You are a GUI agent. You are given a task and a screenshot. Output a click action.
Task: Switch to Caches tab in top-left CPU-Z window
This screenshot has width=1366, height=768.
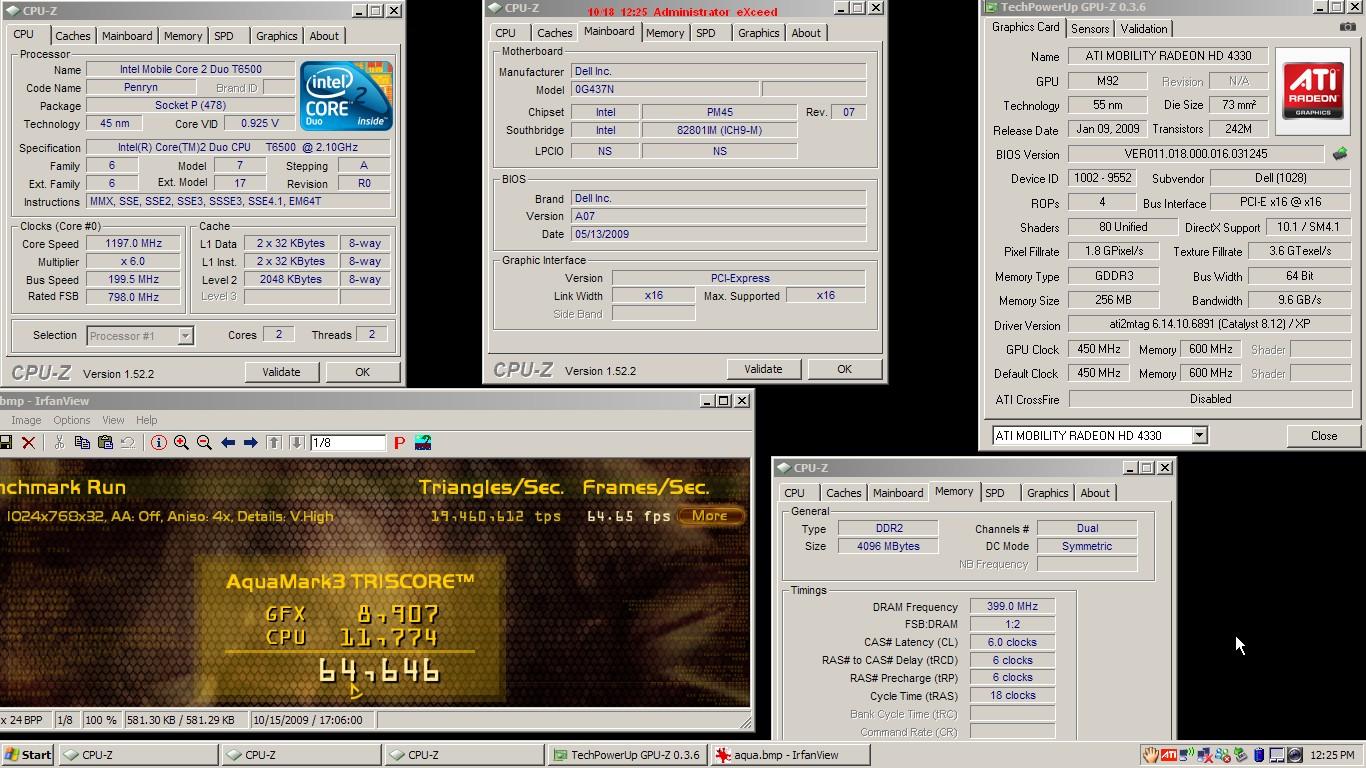(x=72, y=36)
